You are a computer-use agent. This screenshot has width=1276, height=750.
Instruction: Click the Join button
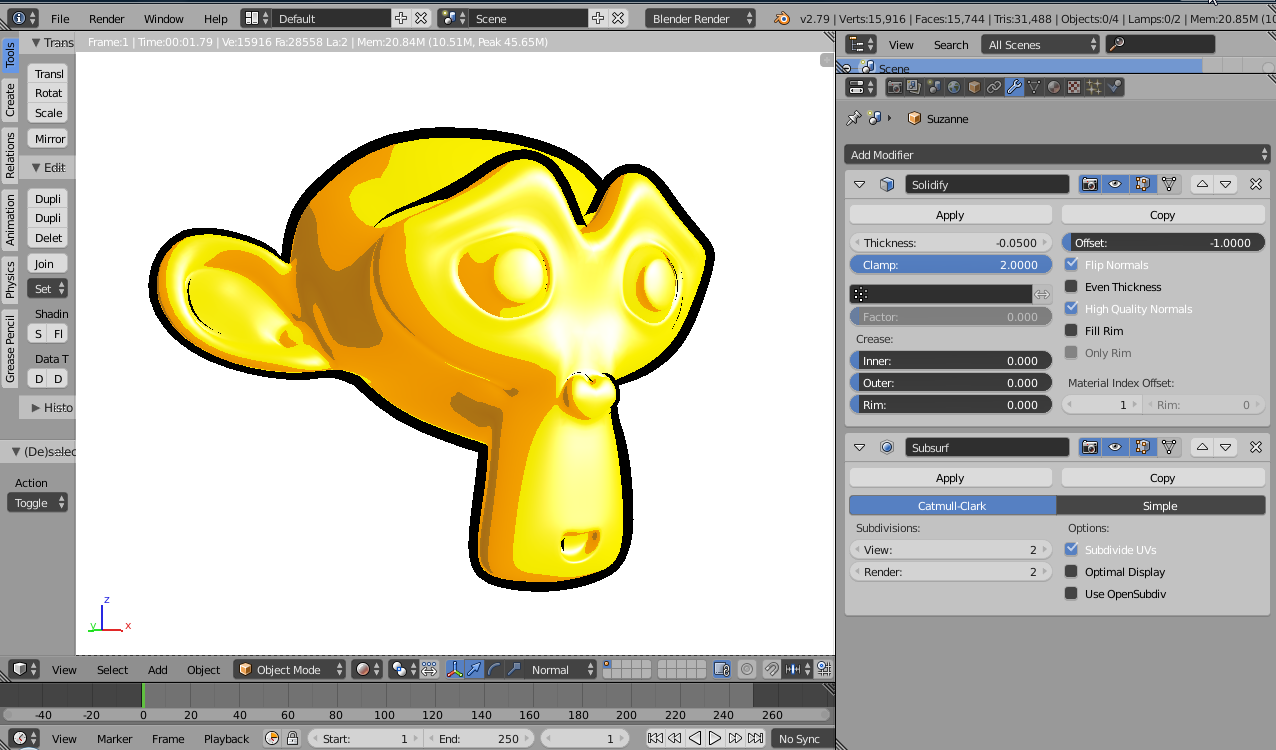pyautogui.click(x=48, y=263)
